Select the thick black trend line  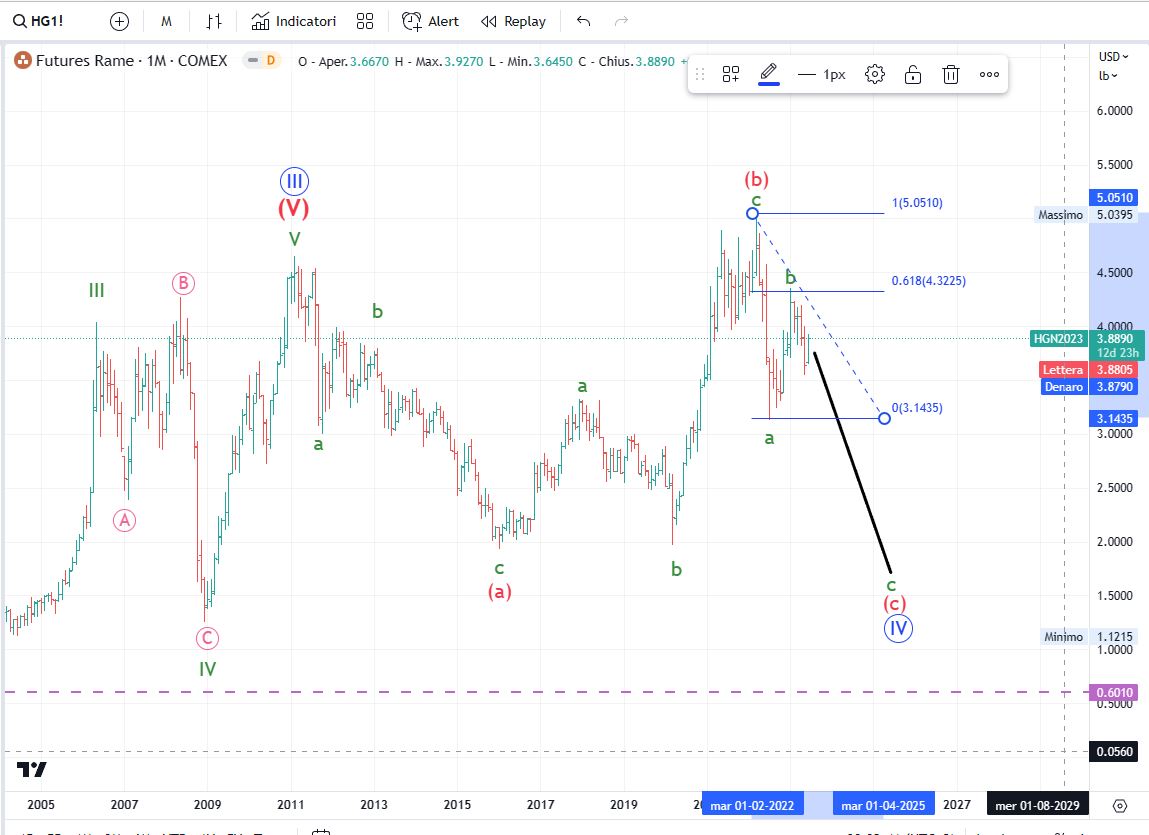[x=852, y=463]
